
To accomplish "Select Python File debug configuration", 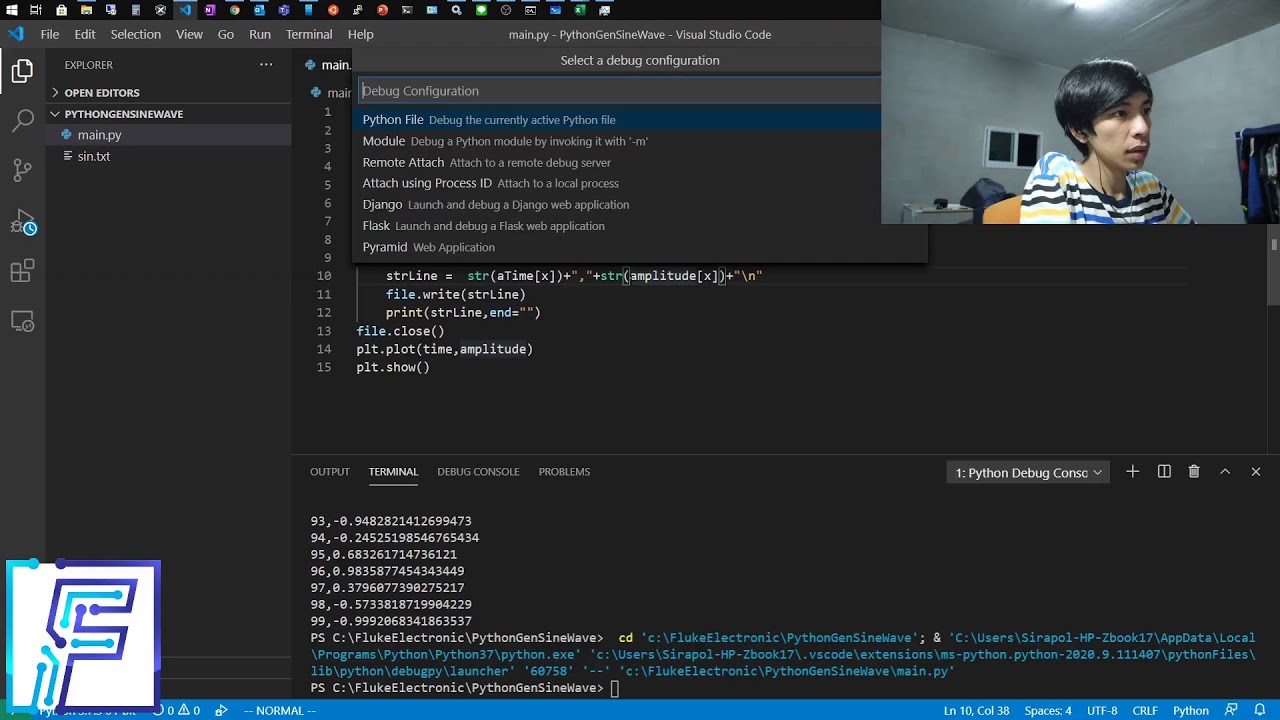I will click(x=640, y=119).
